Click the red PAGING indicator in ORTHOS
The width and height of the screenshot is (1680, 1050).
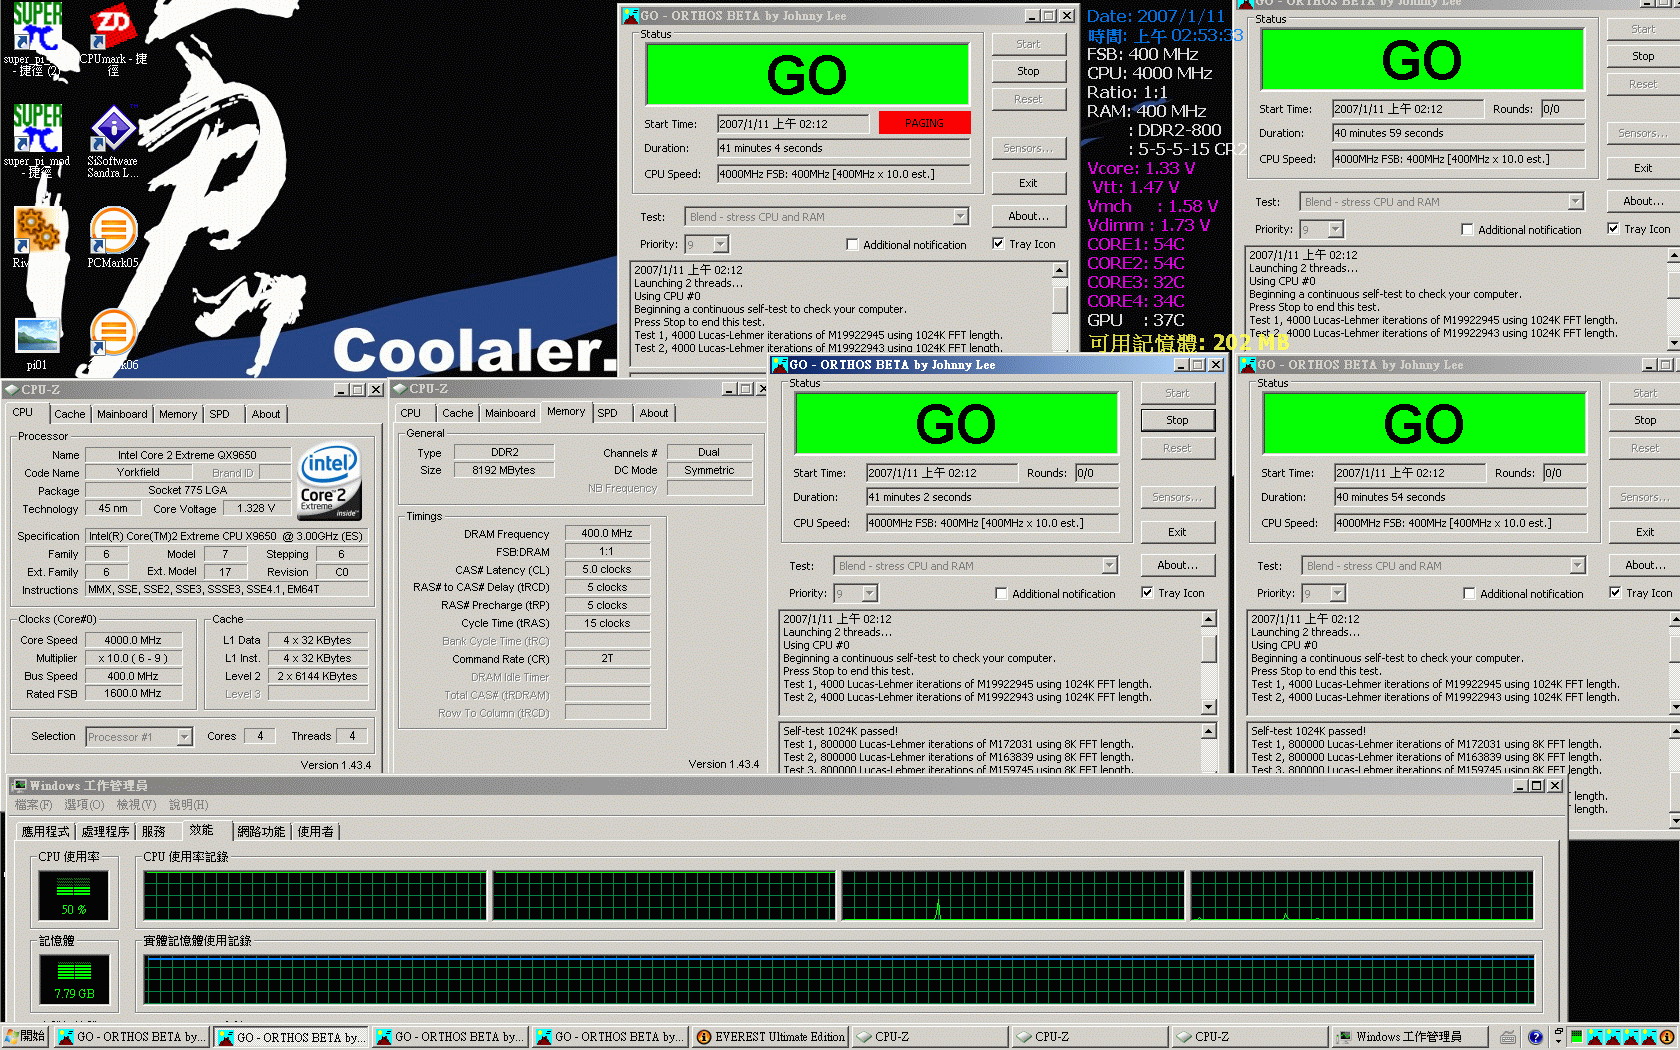pyautogui.click(x=924, y=123)
